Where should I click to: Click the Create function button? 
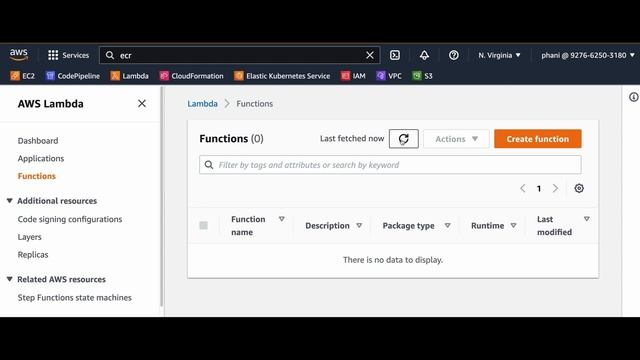pyautogui.click(x=538, y=139)
